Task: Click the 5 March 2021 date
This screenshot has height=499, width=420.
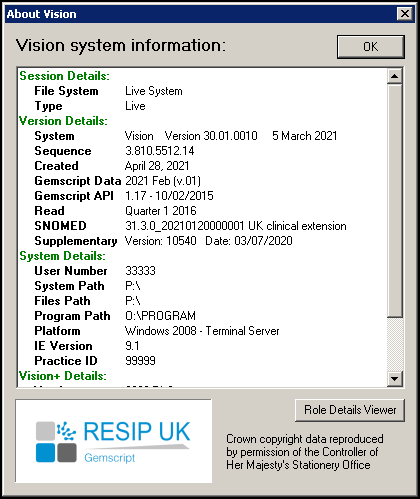Action: click(x=305, y=136)
